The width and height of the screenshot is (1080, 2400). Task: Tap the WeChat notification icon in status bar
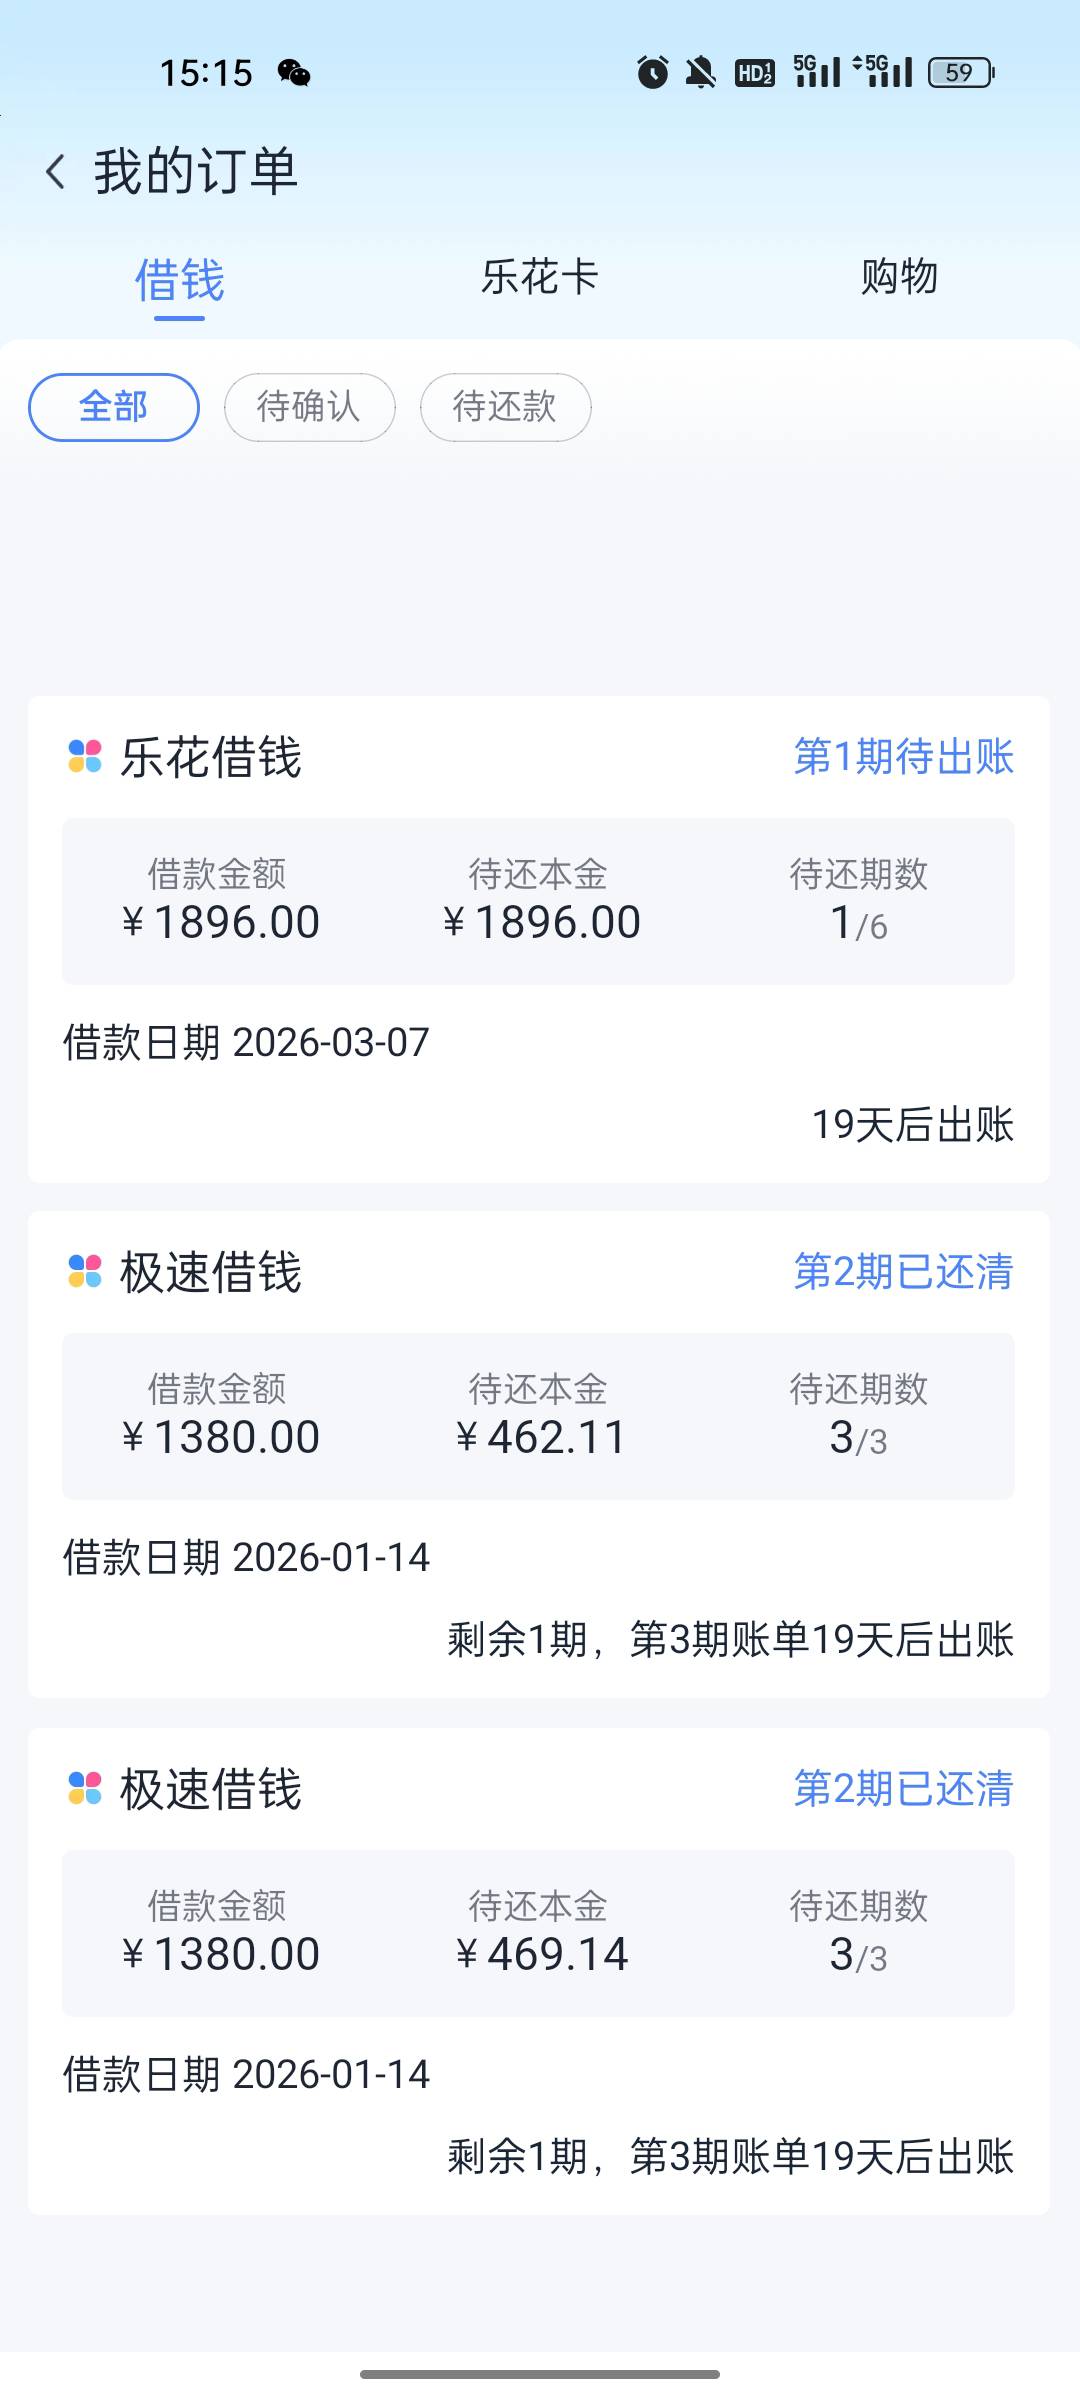294,73
